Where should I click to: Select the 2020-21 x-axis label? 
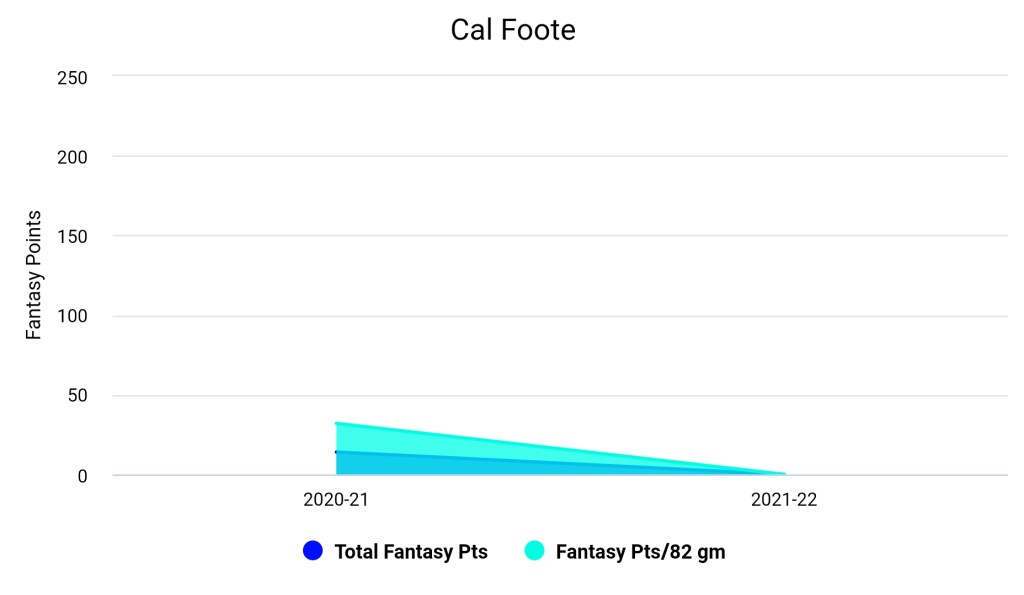pyautogui.click(x=337, y=500)
